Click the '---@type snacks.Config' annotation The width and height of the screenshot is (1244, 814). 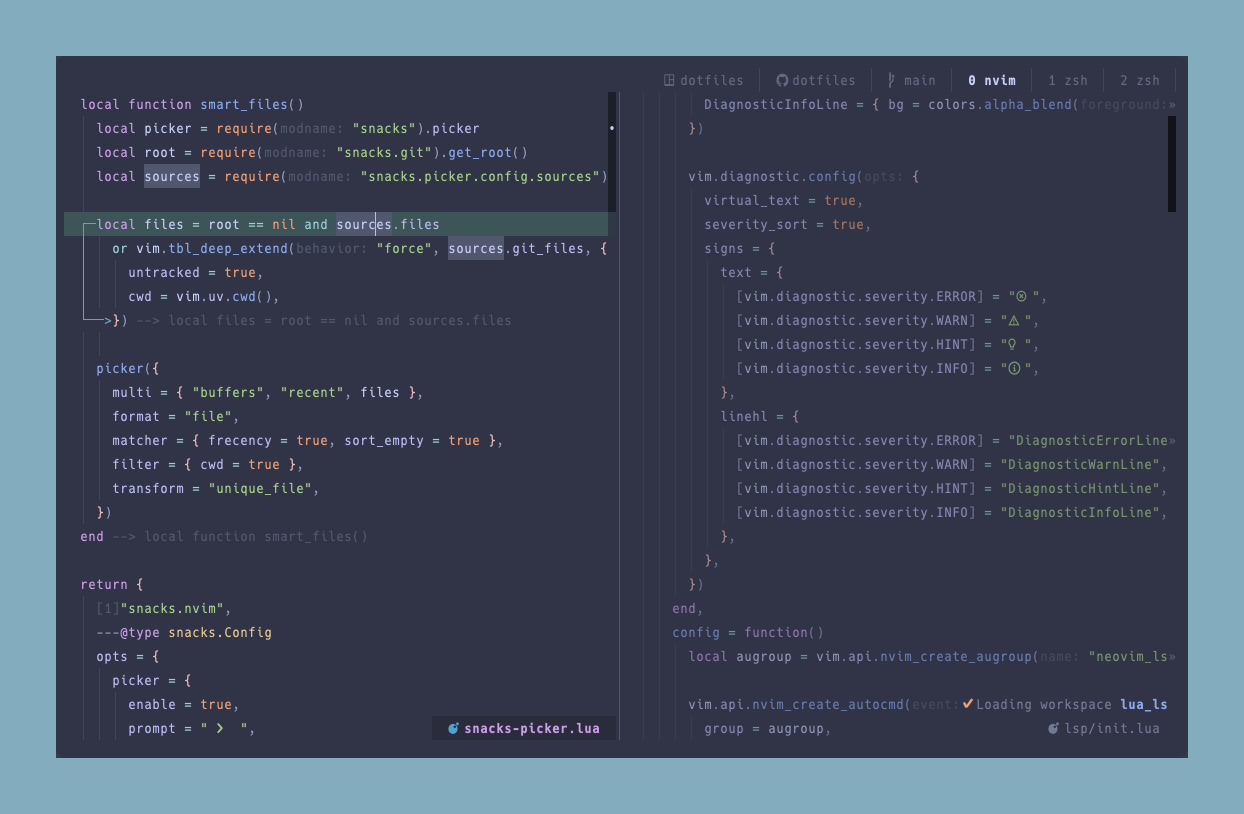tap(184, 632)
